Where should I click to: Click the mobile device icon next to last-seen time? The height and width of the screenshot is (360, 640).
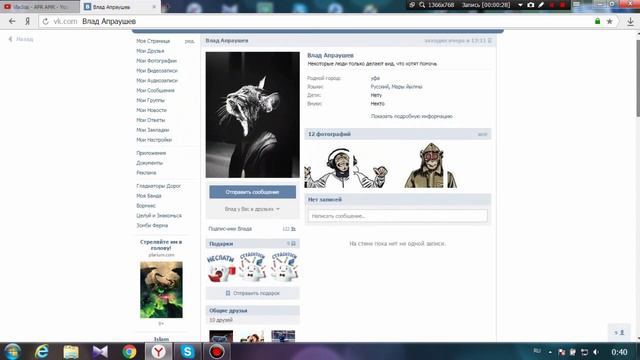(x=490, y=41)
